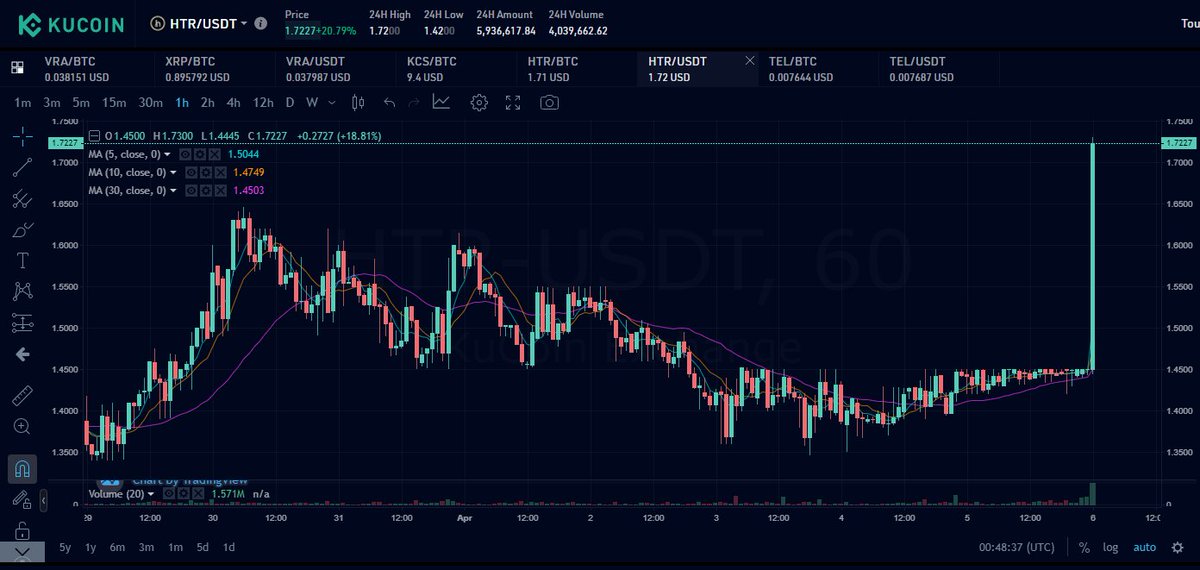The height and width of the screenshot is (570, 1200).
Task: Select the 1h interval
Action: [x=181, y=102]
